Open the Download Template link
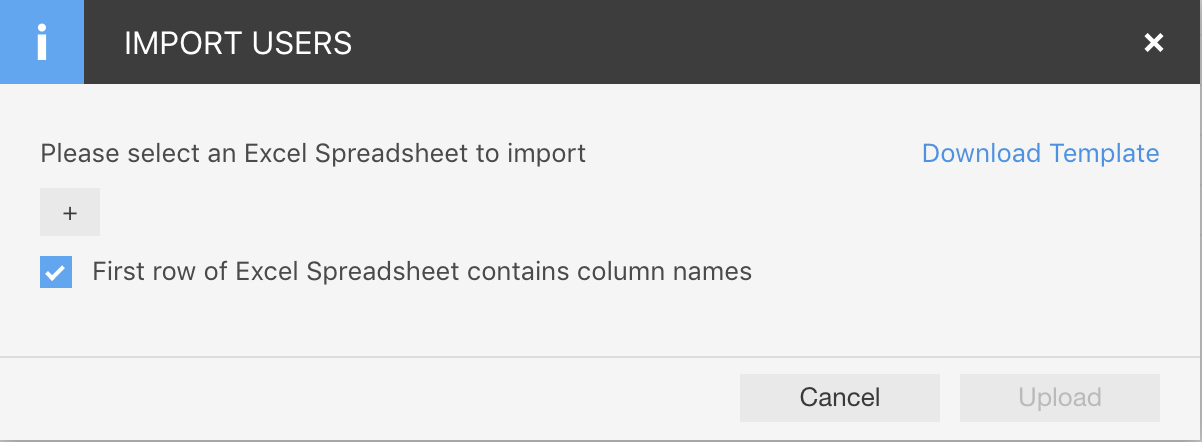The height and width of the screenshot is (442, 1202). [1040, 153]
